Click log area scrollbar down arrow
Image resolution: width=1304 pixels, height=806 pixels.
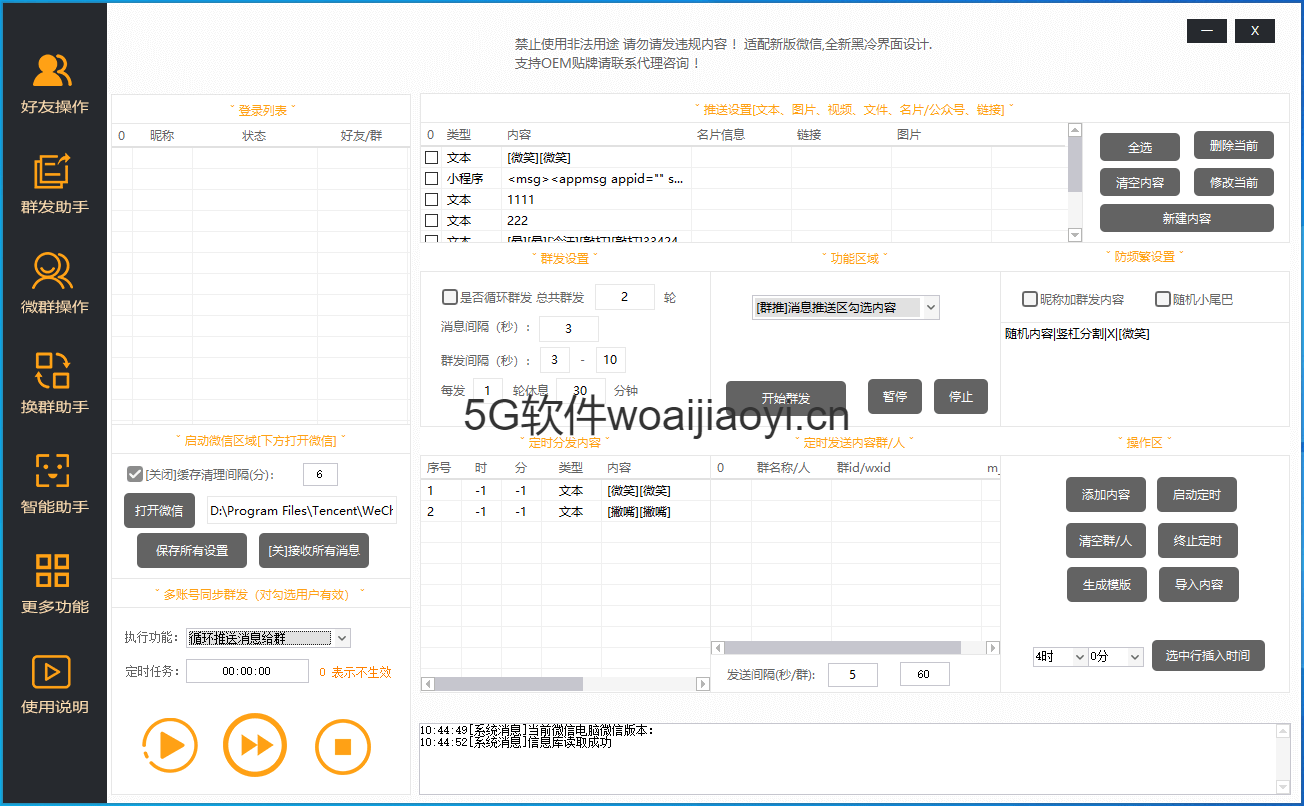tap(1283, 788)
